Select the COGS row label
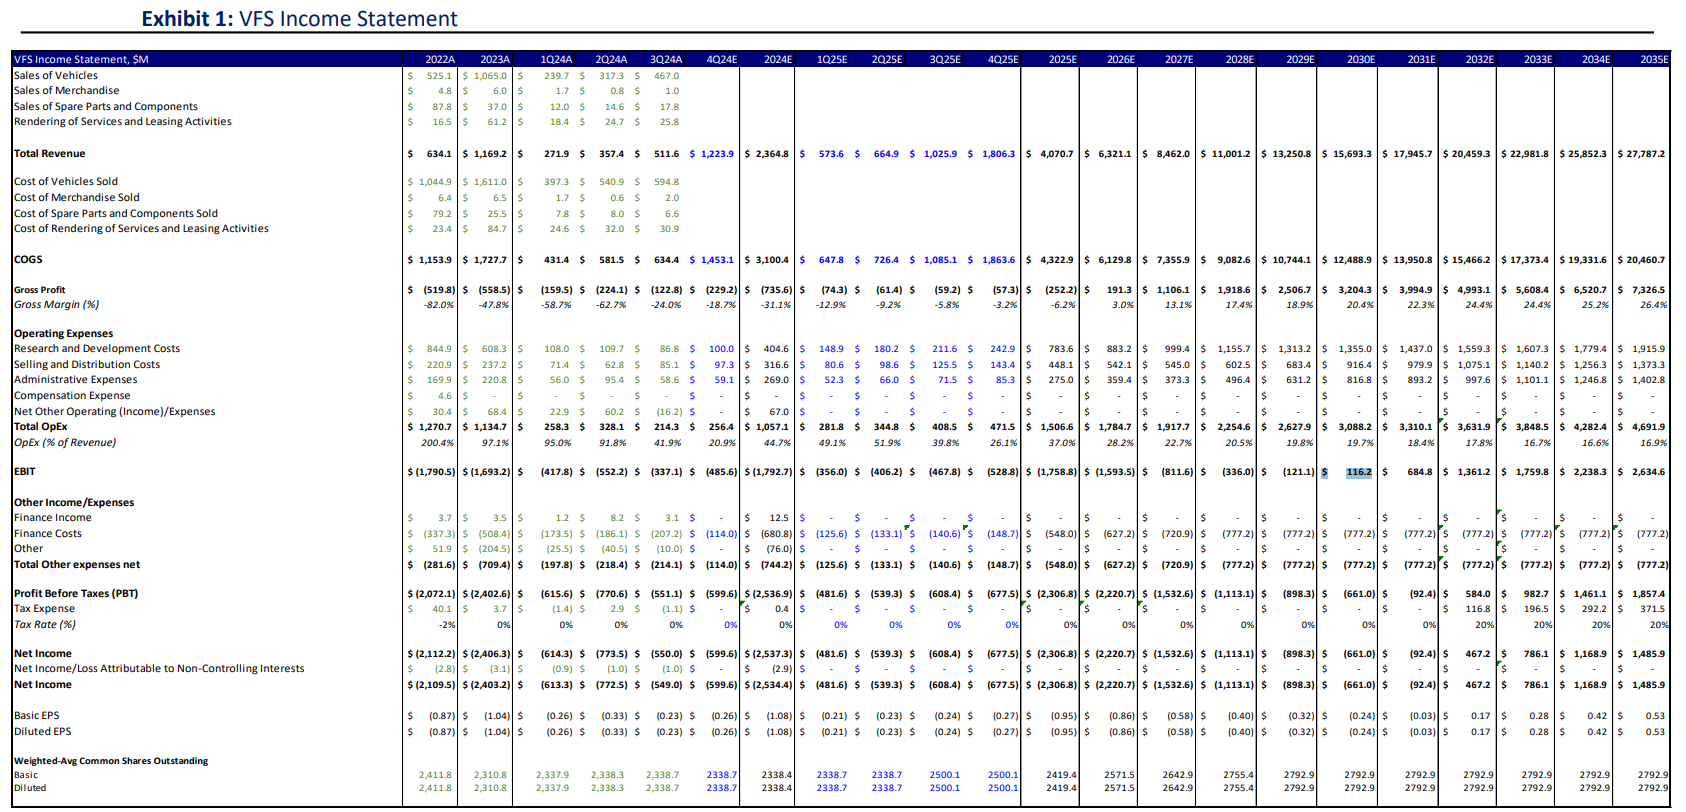Viewport: 1686px width, 812px height. [x=28, y=259]
